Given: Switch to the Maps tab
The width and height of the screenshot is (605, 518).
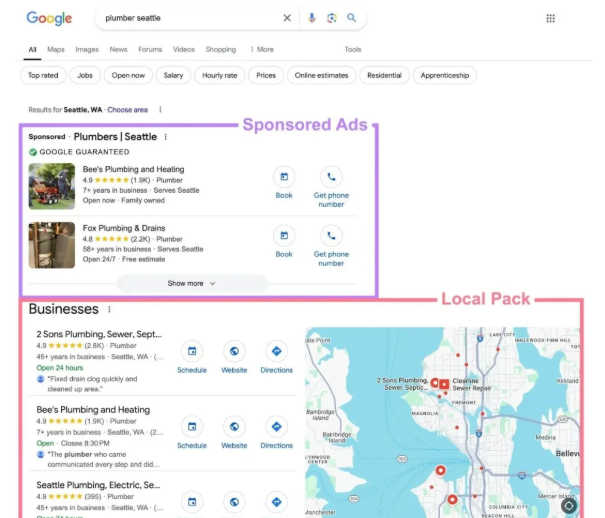Looking at the screenshot, I should (x=55, y=49).
